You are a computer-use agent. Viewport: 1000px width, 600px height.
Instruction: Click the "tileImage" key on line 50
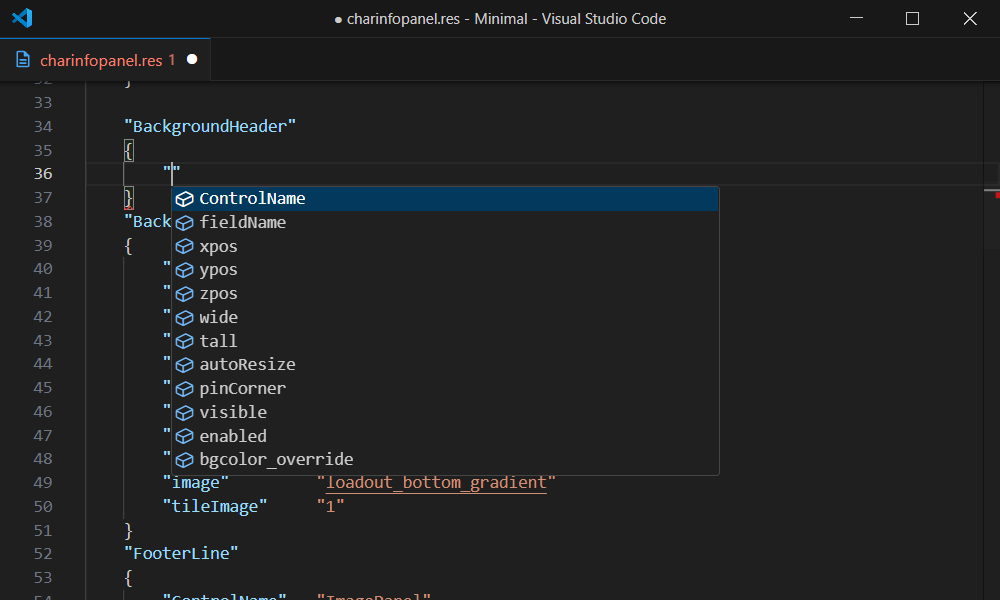tap(215, 506)
